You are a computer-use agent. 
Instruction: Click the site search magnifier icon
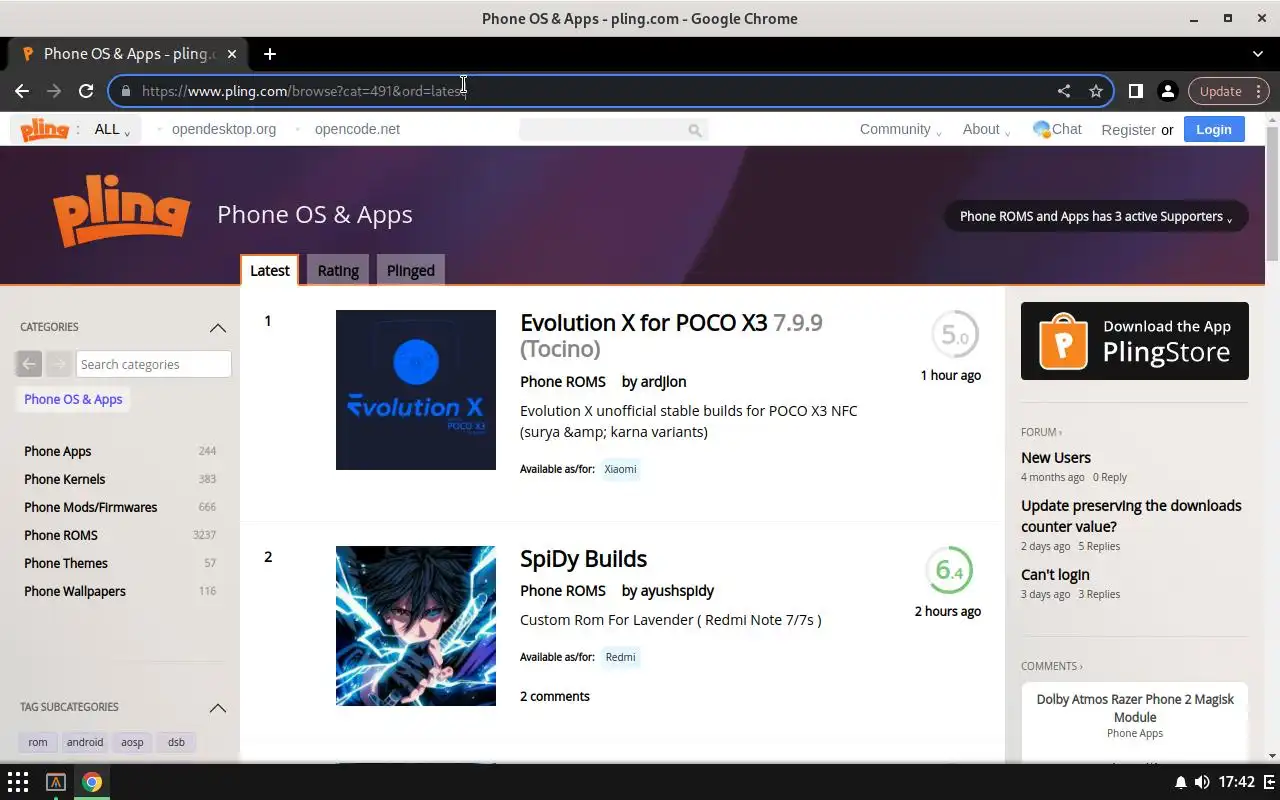point(695,130)
